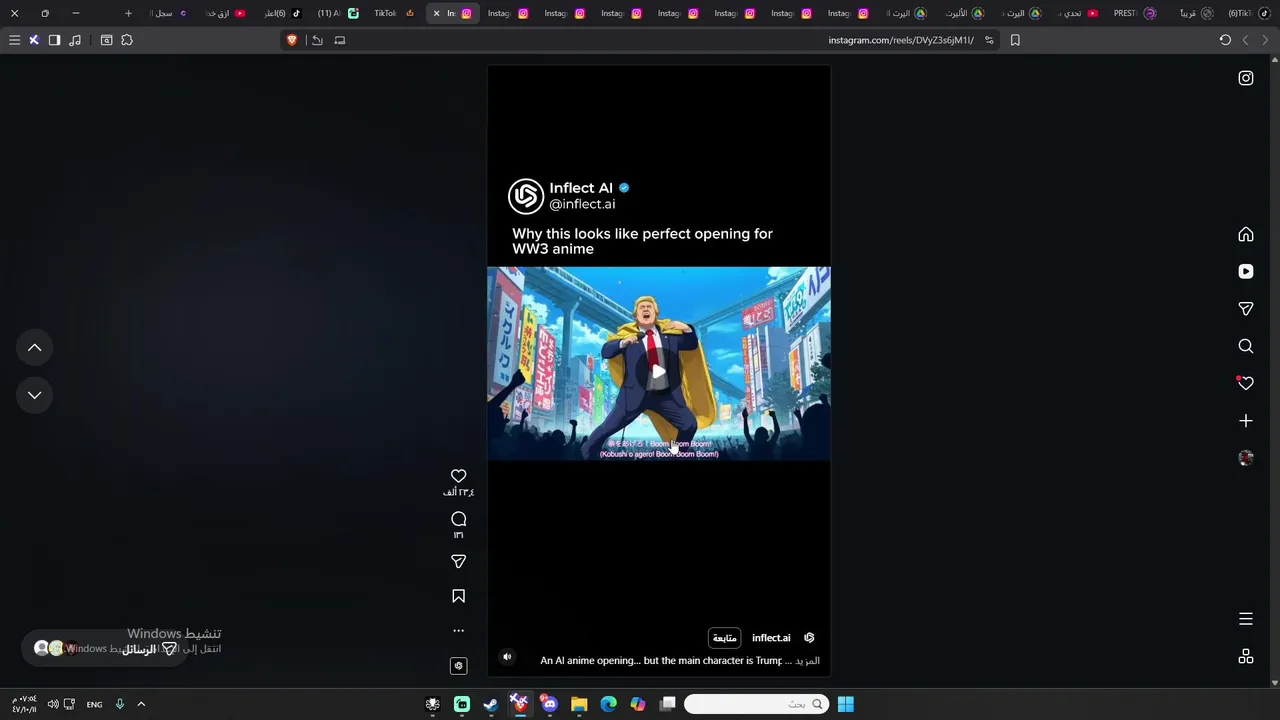
Task: Open the extensions puzzle piece icon
Action: click(x=127, y=40)
